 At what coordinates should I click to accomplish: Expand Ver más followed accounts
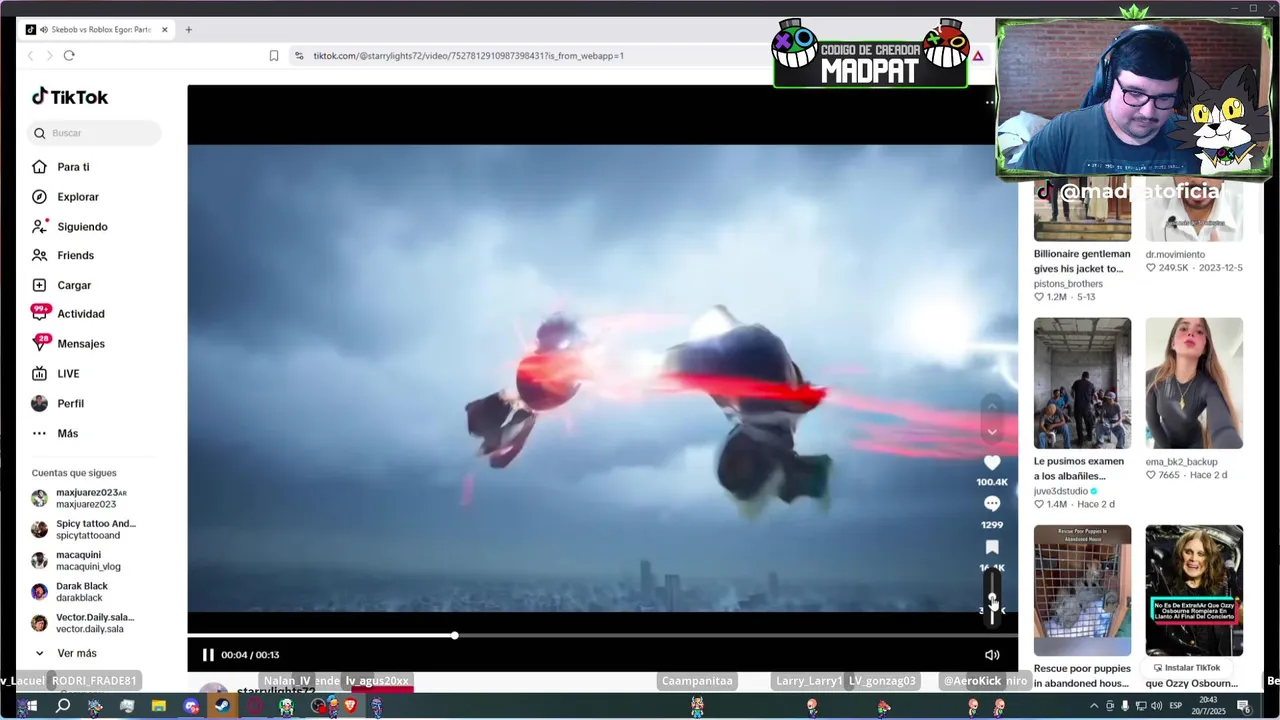click(76, 653)
